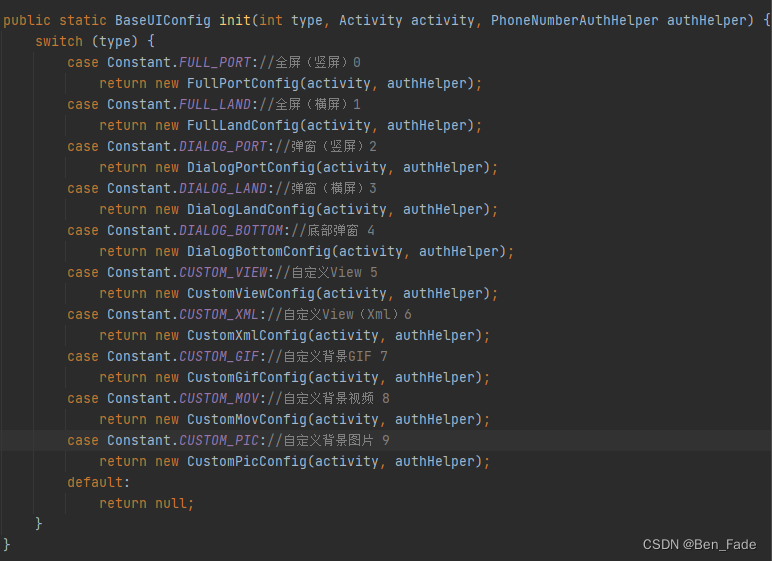Select the CUSTOM_VIEW constant
Viewport: 772px width, 561px height.
(224, 272)
